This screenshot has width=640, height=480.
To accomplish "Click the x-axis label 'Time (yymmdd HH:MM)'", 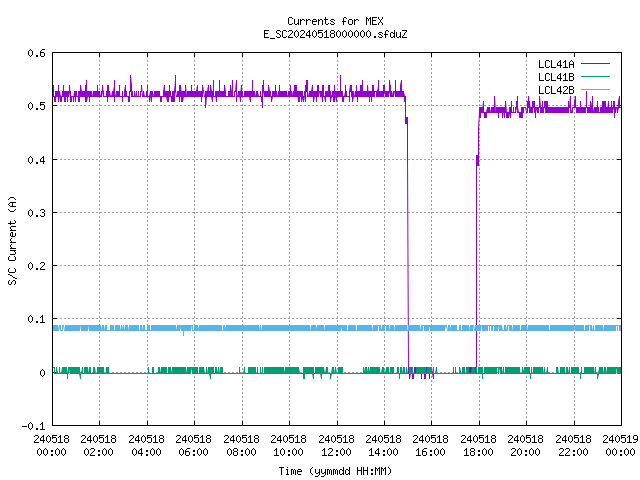I will pos(335,471).
